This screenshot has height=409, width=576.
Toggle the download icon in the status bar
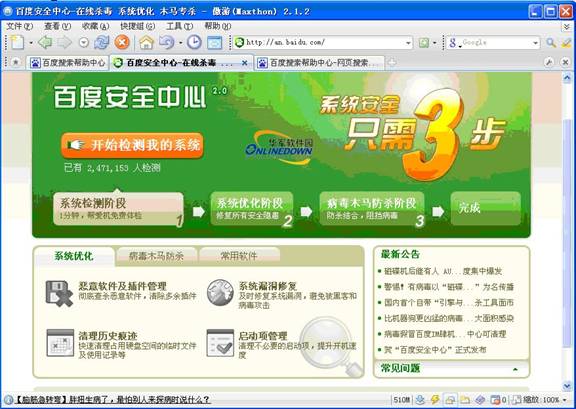click(x=420, y=399)
